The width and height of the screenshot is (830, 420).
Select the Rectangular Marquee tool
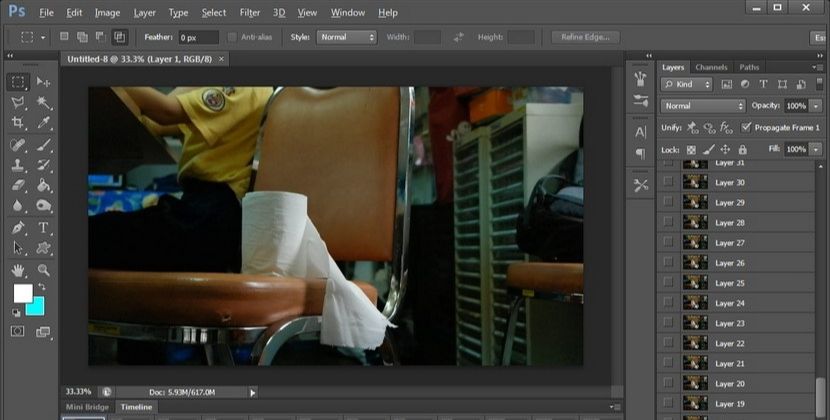(18, 82)
